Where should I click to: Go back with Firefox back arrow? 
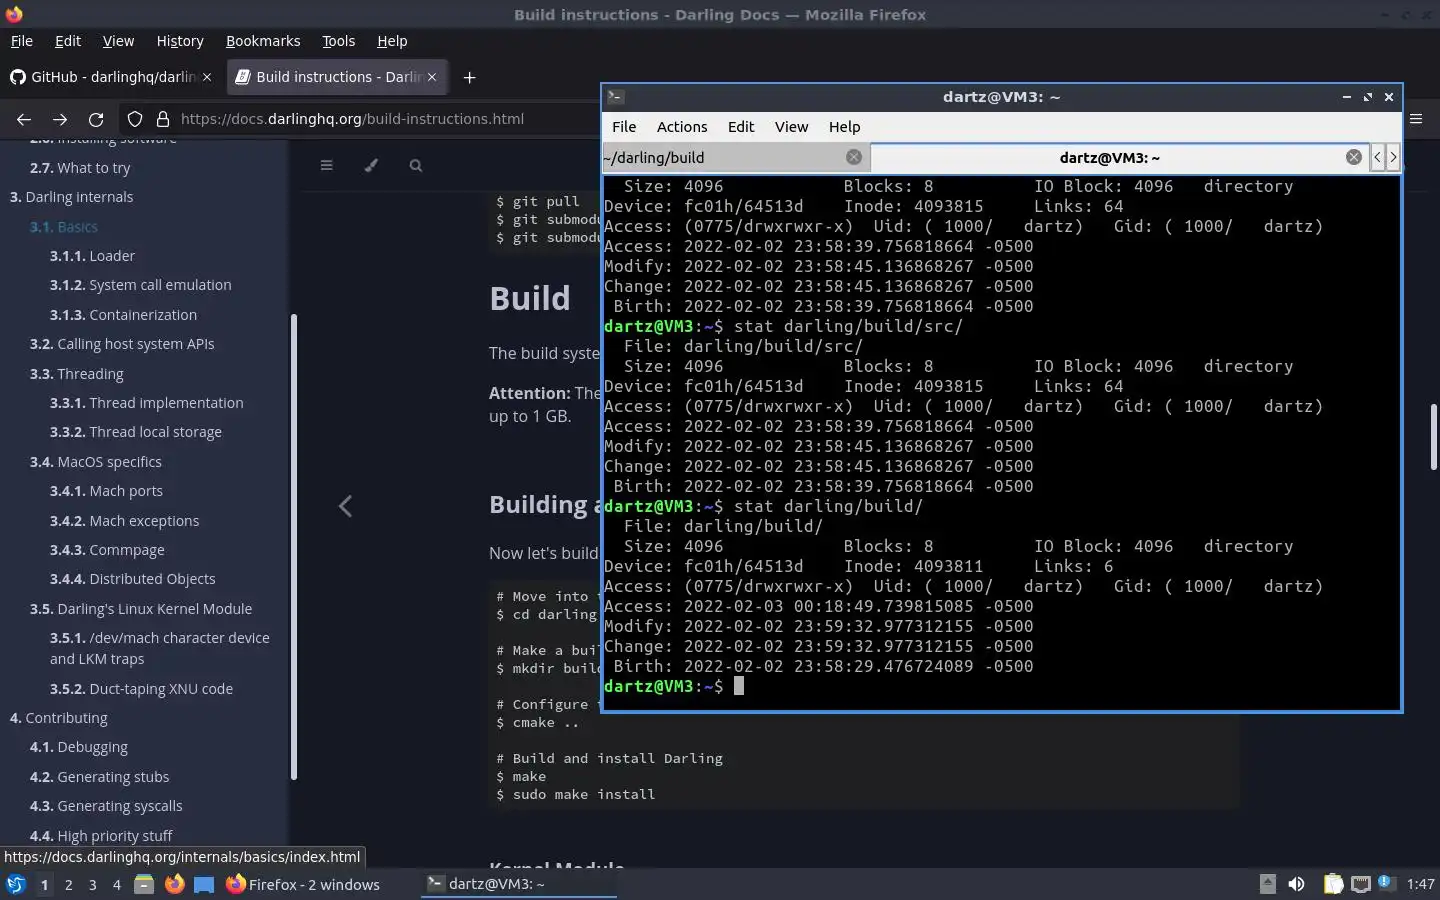[24, 119]
